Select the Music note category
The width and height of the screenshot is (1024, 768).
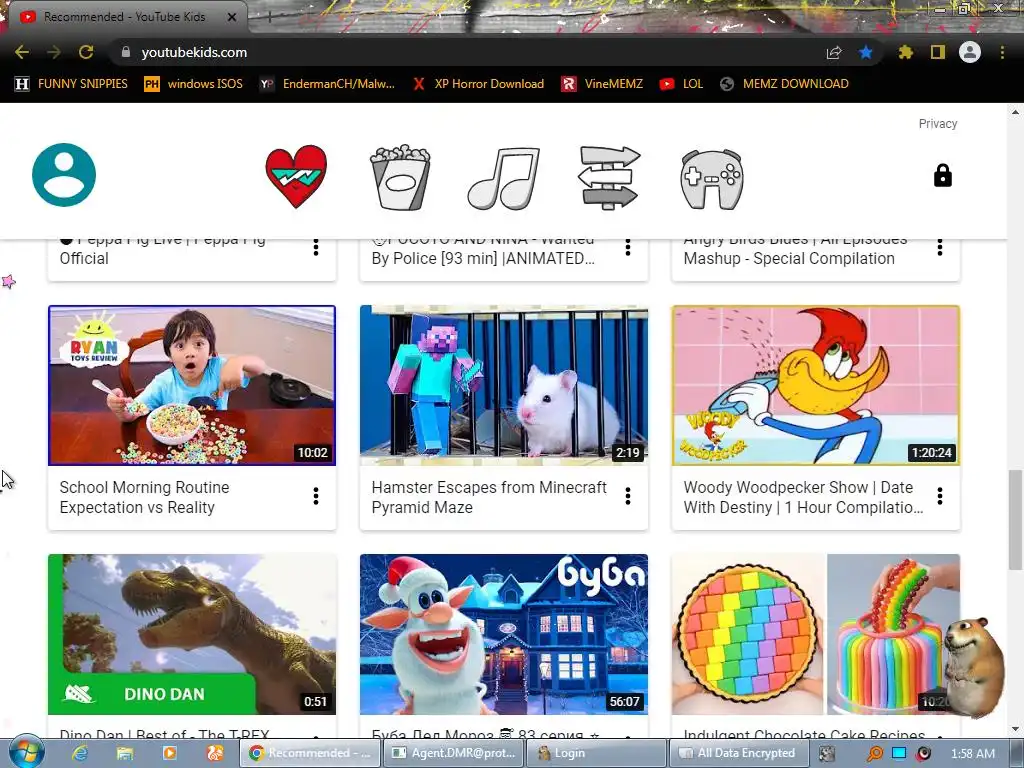pyautogui.click(x=504, y=178)
